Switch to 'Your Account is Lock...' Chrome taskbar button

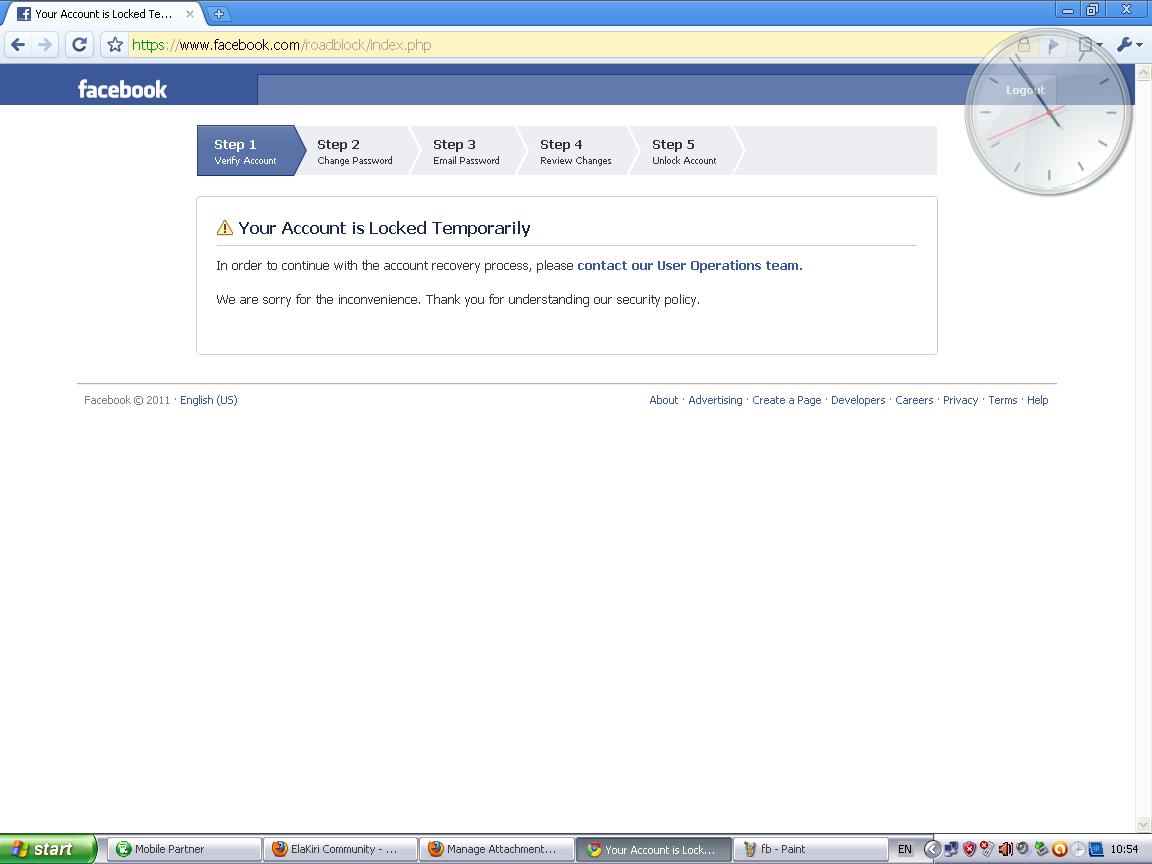653,849
